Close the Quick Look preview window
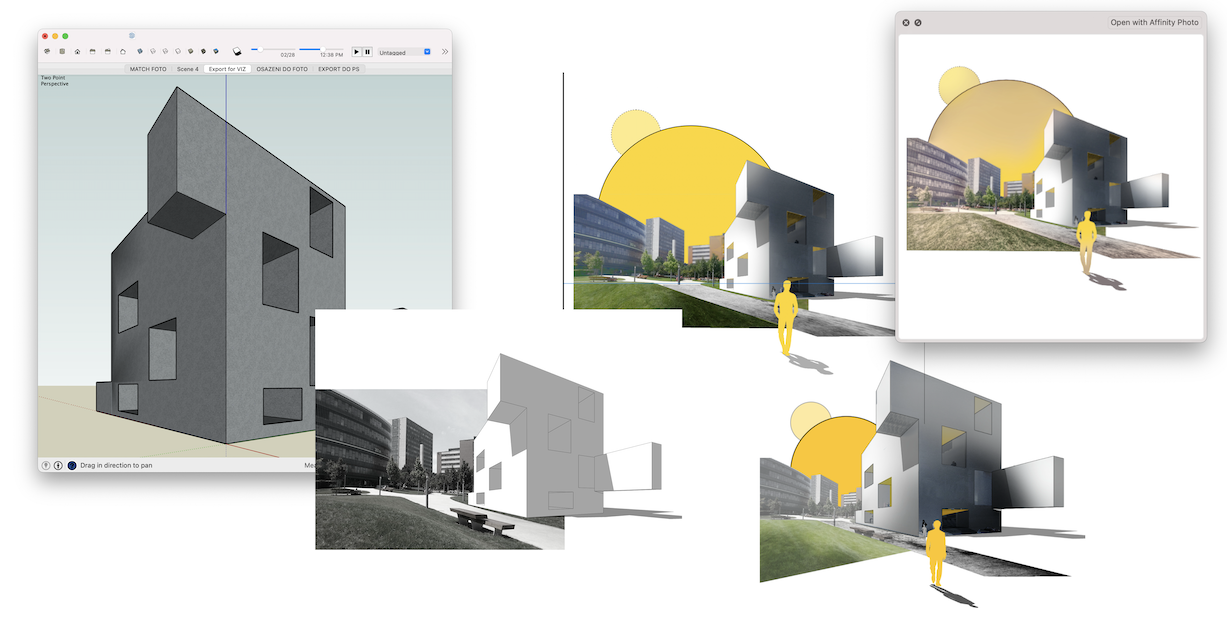 [x=906, y=22]
